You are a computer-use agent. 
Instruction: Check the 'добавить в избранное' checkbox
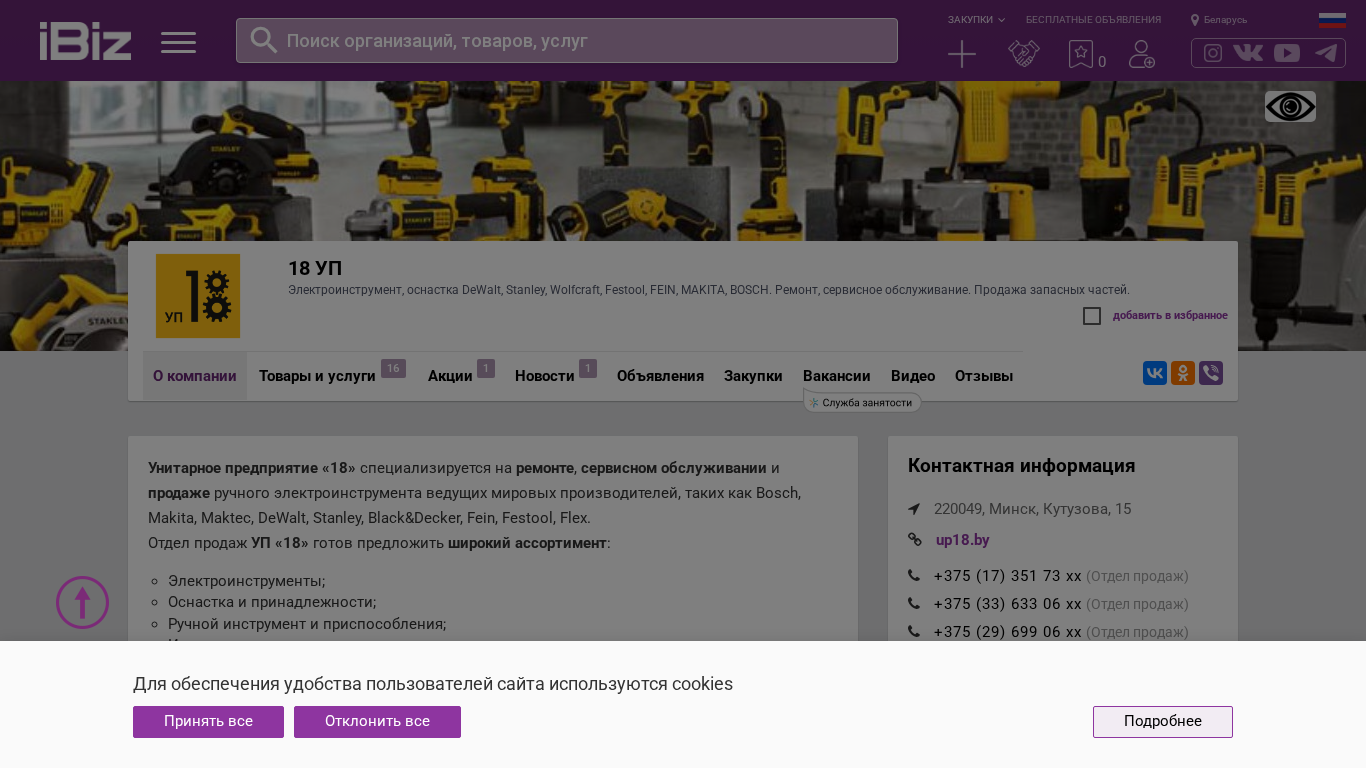1092,316
